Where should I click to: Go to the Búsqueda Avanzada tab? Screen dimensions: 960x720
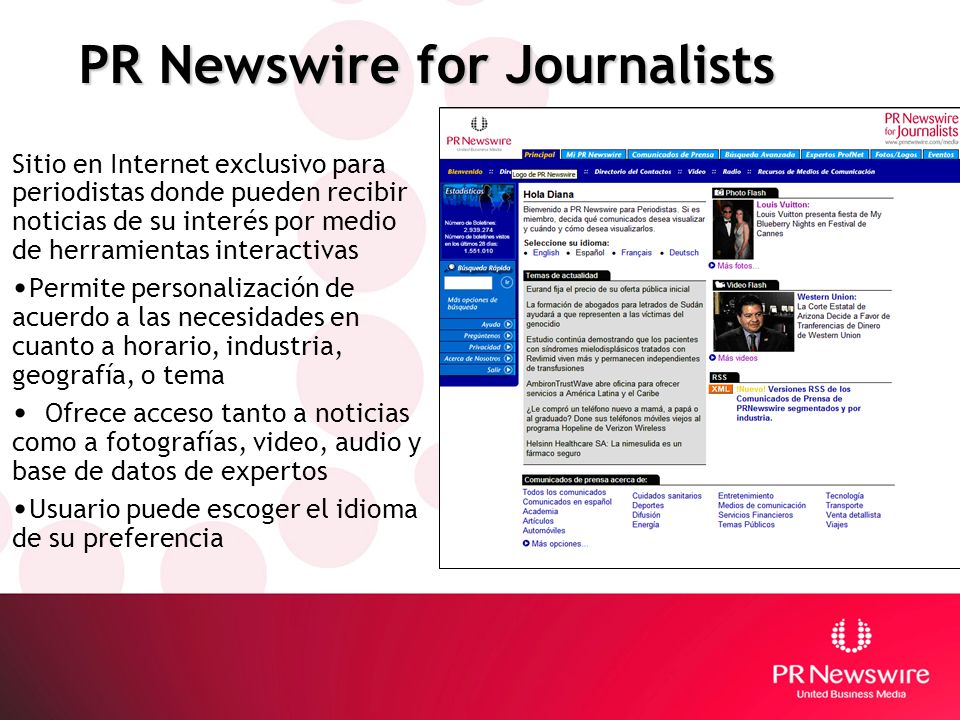[x=760, y=155]
